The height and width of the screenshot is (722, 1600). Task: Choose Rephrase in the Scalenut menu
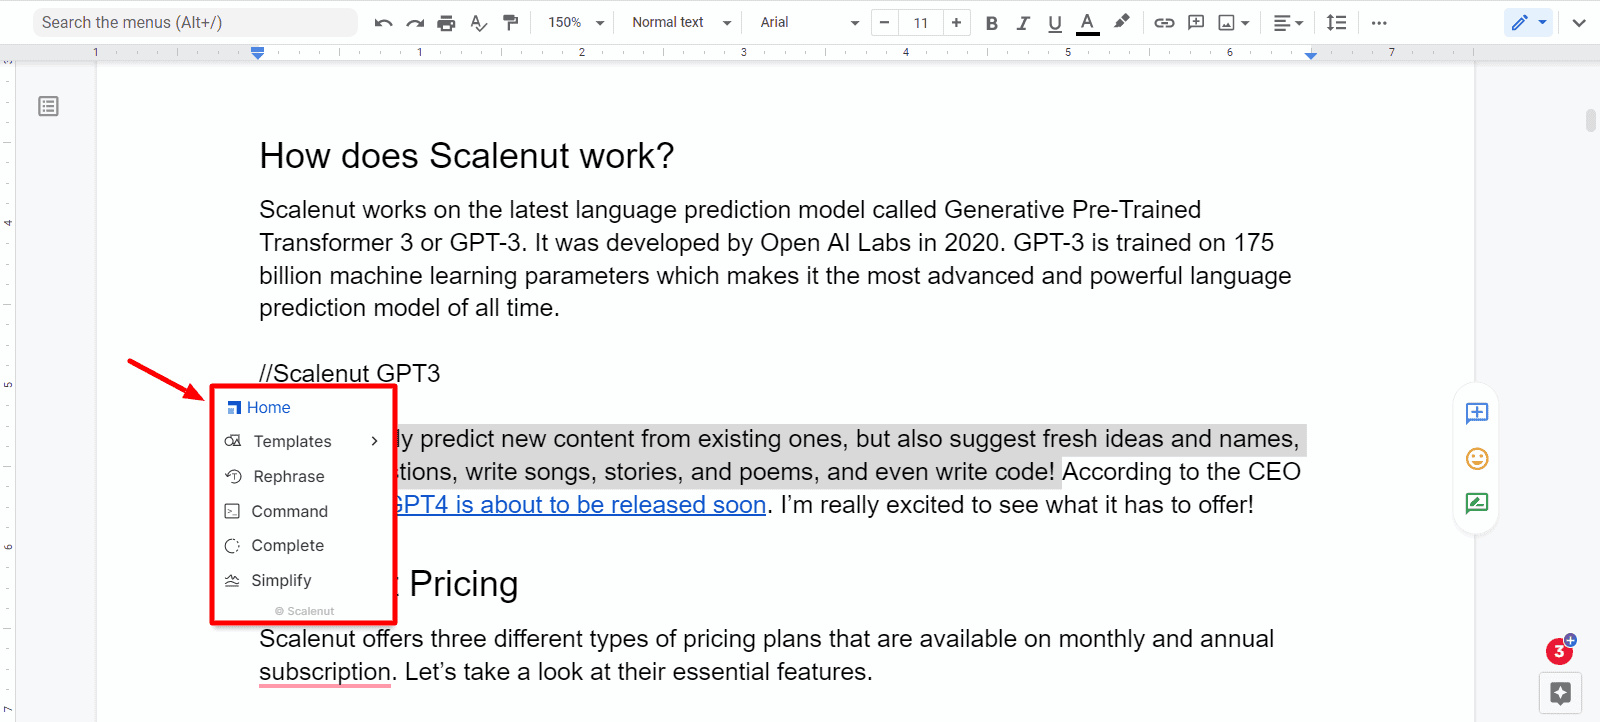289,476
